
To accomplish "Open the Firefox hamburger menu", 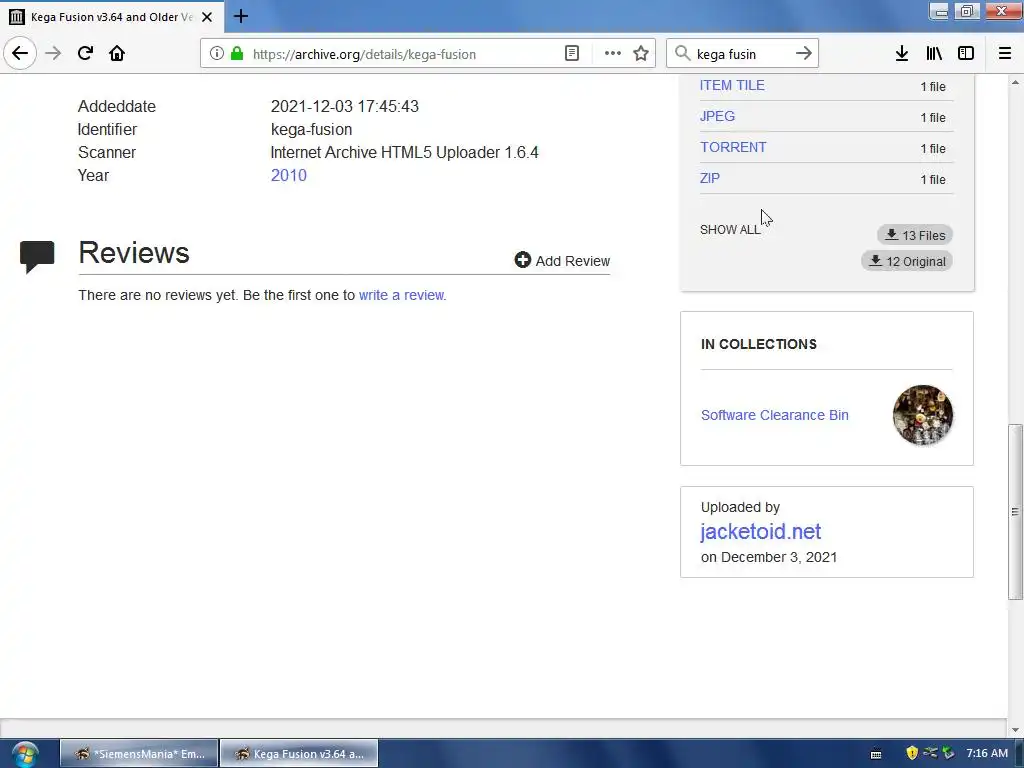I will coord(1004,54).
